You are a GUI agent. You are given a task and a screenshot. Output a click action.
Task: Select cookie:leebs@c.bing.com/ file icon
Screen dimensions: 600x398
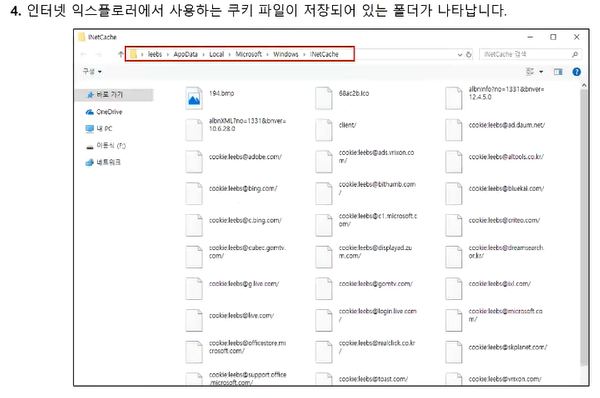tap(194, 225)
